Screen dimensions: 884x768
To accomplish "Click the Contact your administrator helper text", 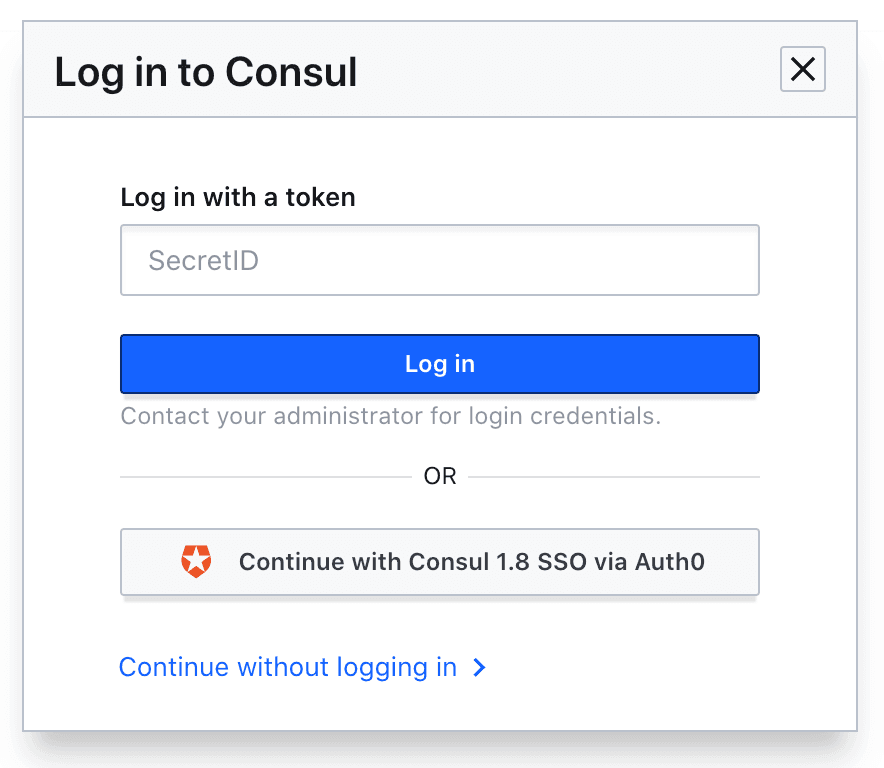I will click(390, 416).
